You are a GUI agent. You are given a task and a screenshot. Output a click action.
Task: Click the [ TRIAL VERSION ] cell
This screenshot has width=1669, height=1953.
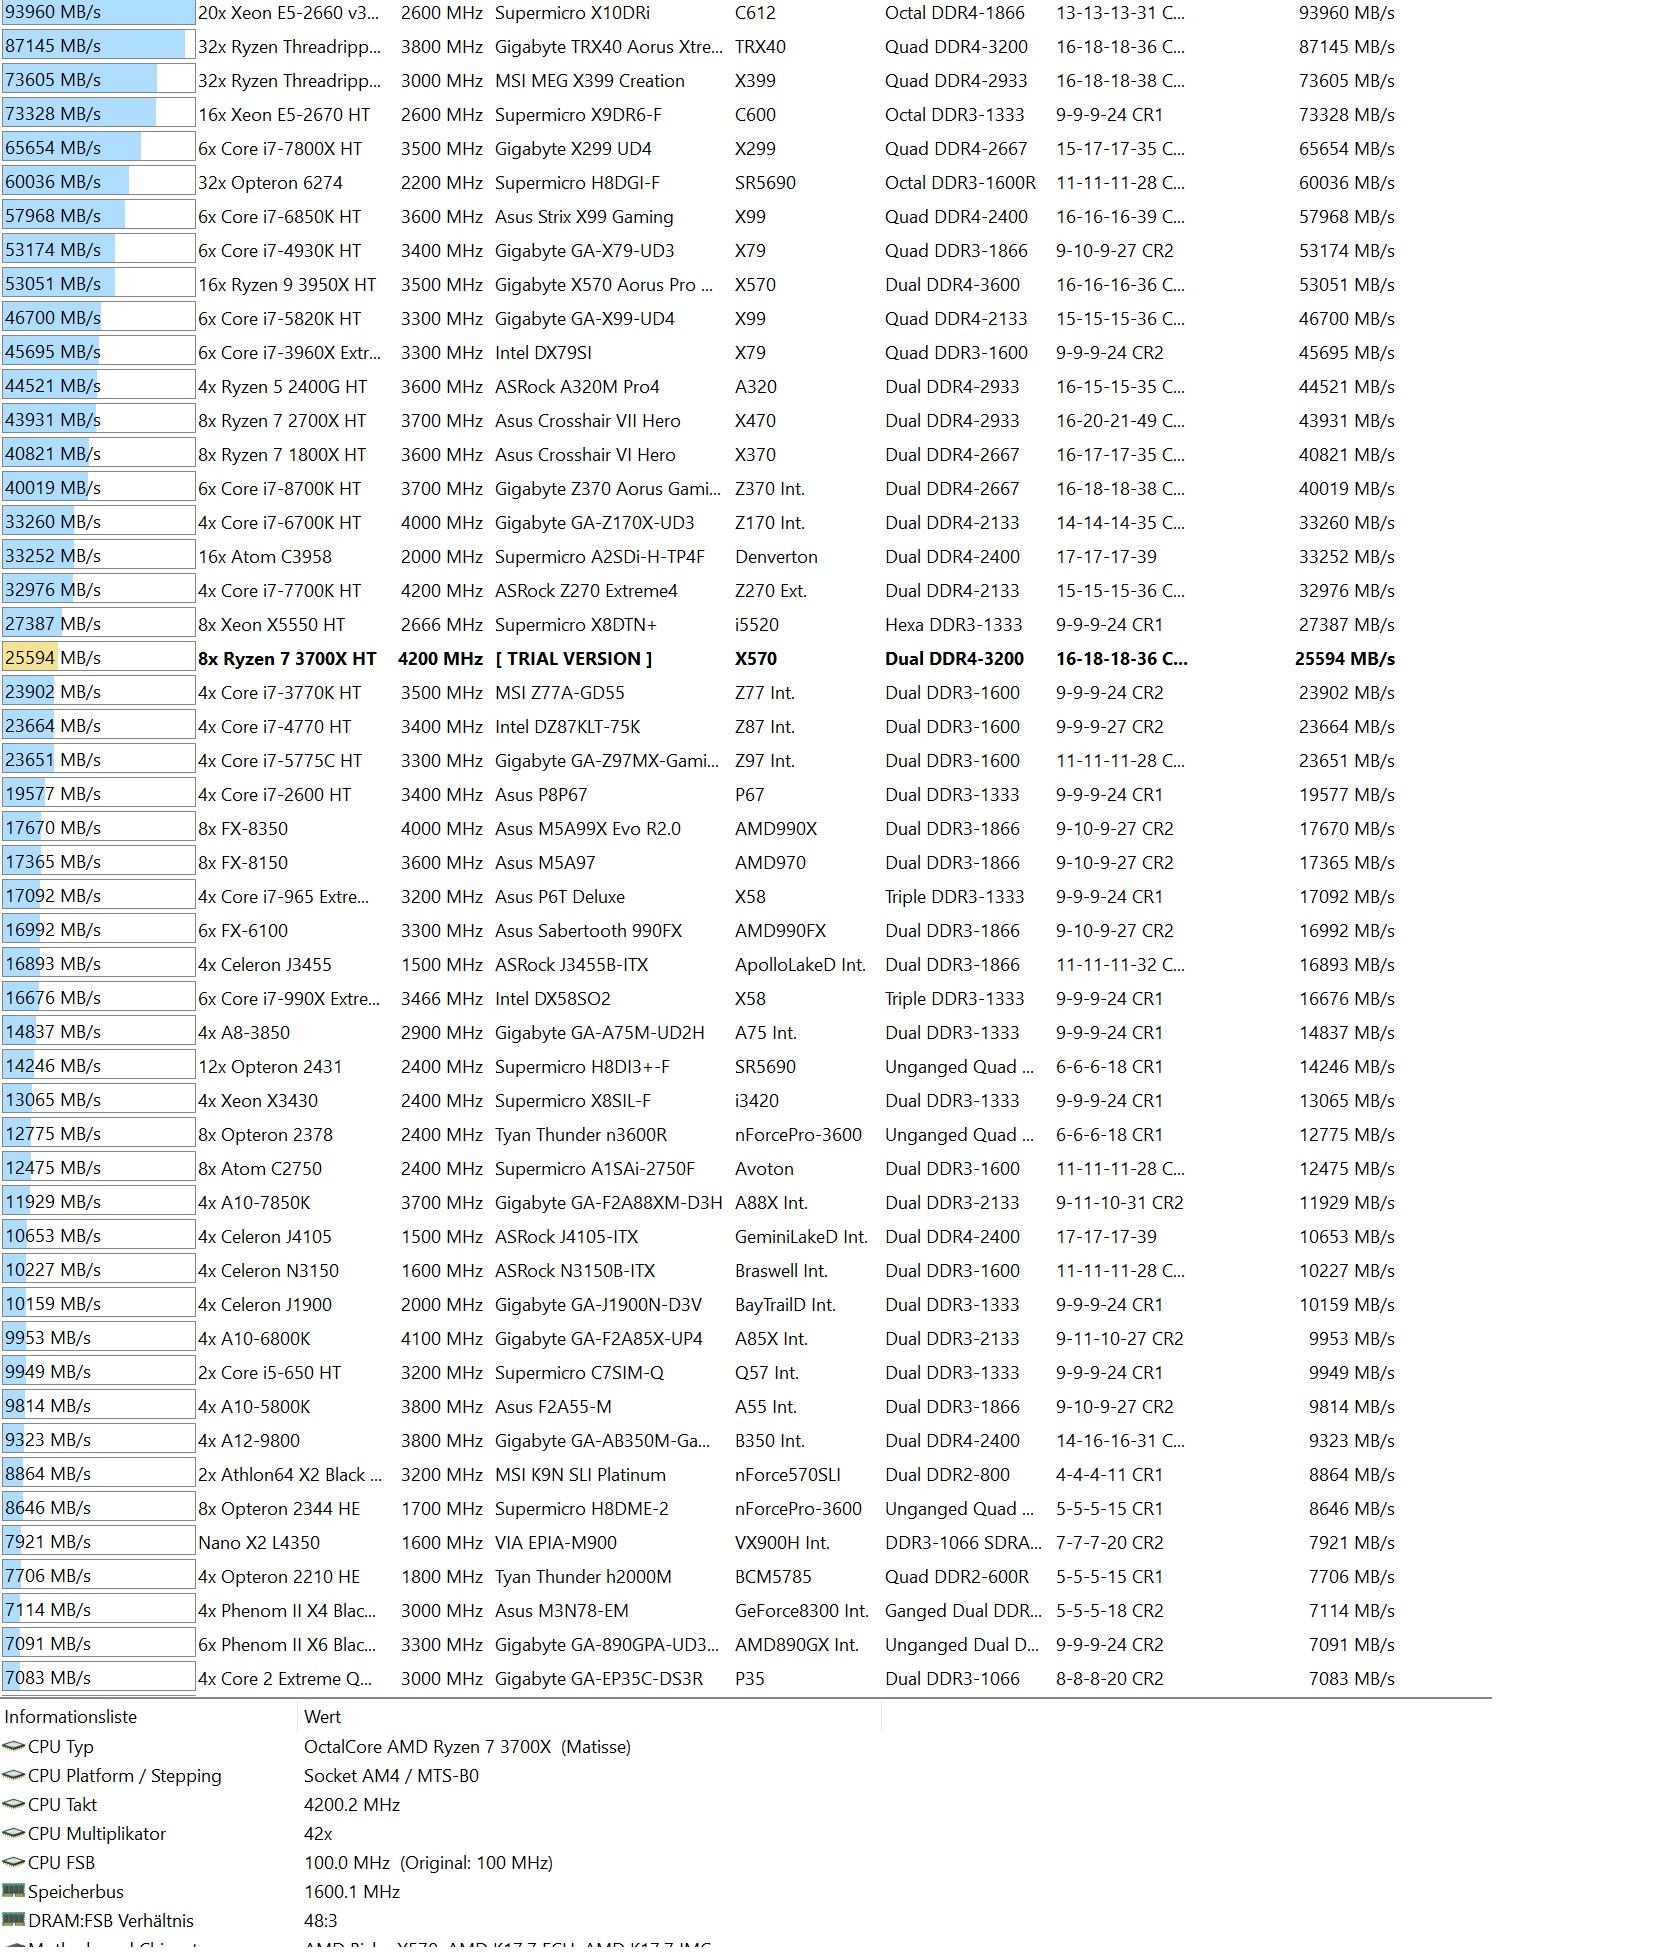tap(574, 658)
